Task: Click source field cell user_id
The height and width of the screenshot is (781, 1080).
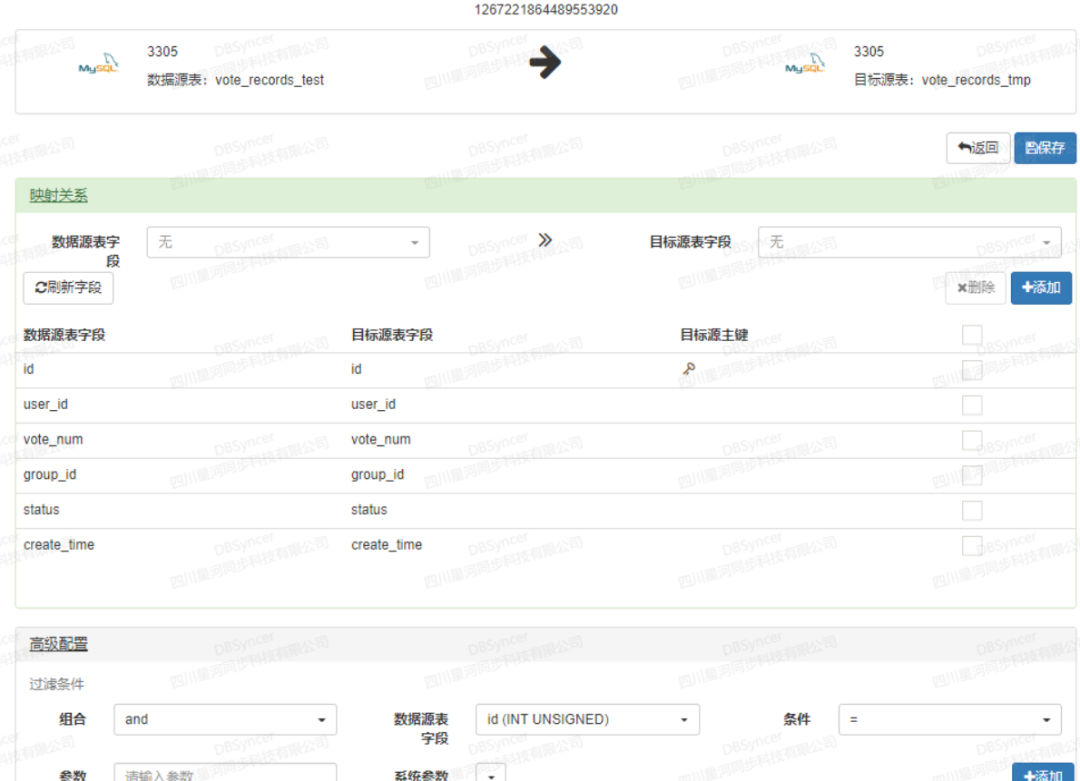Action: click(x=45, y=404)
